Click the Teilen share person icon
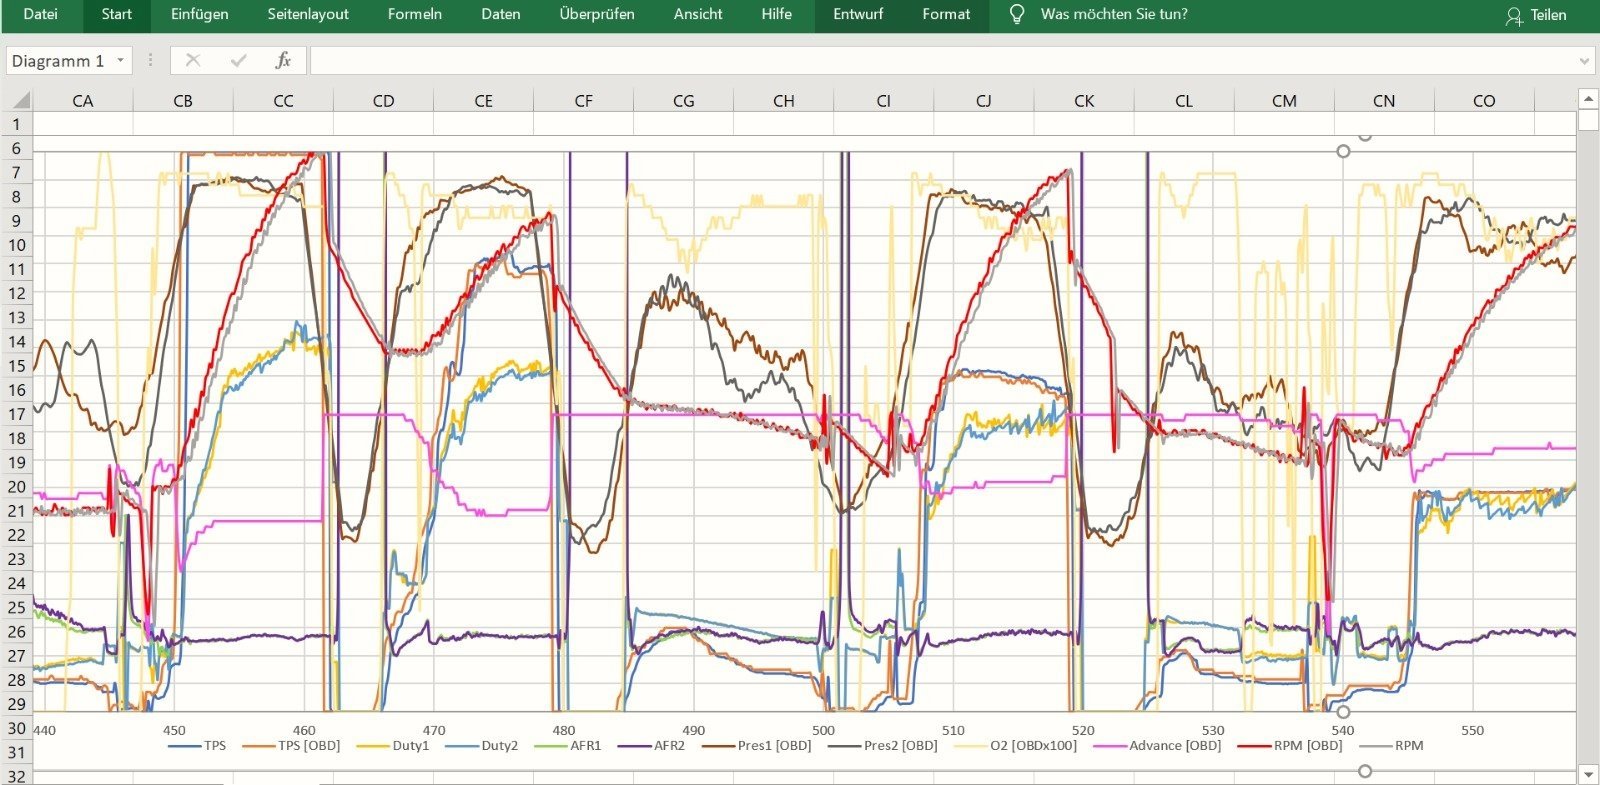Viewport: 1600px width, 785px height. (1514, 15)
